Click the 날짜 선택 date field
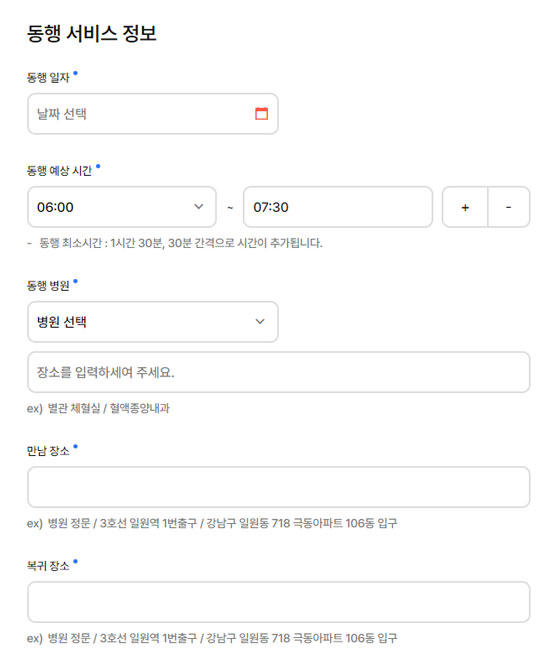560x671 pixels. tap(153, 114)
